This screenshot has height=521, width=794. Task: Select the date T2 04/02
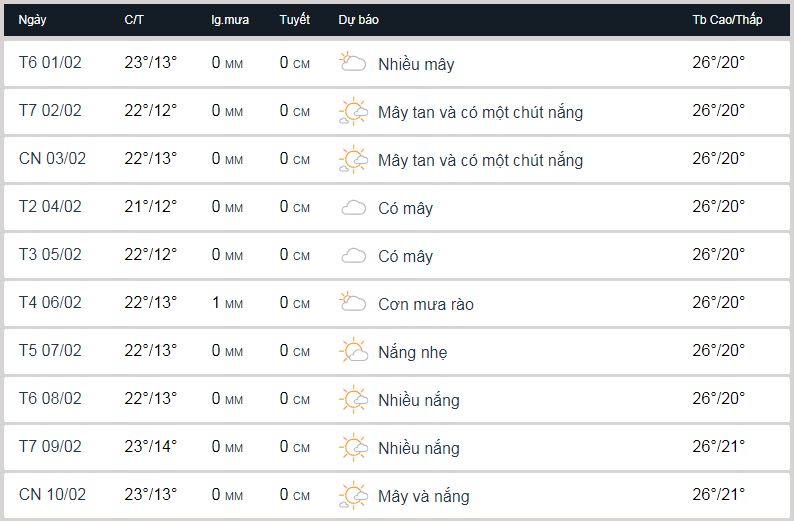point(50,207)
